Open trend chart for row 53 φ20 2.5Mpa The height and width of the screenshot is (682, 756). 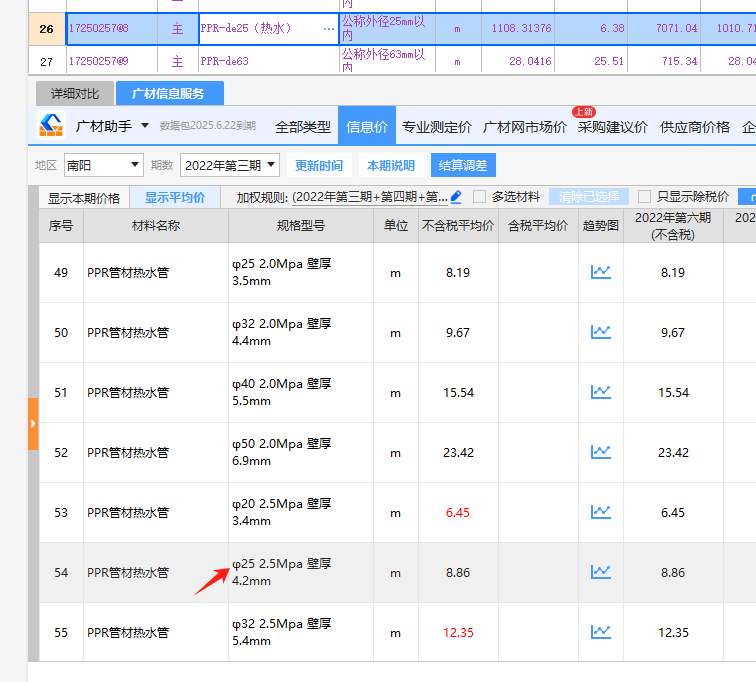(x=601, y=512)
